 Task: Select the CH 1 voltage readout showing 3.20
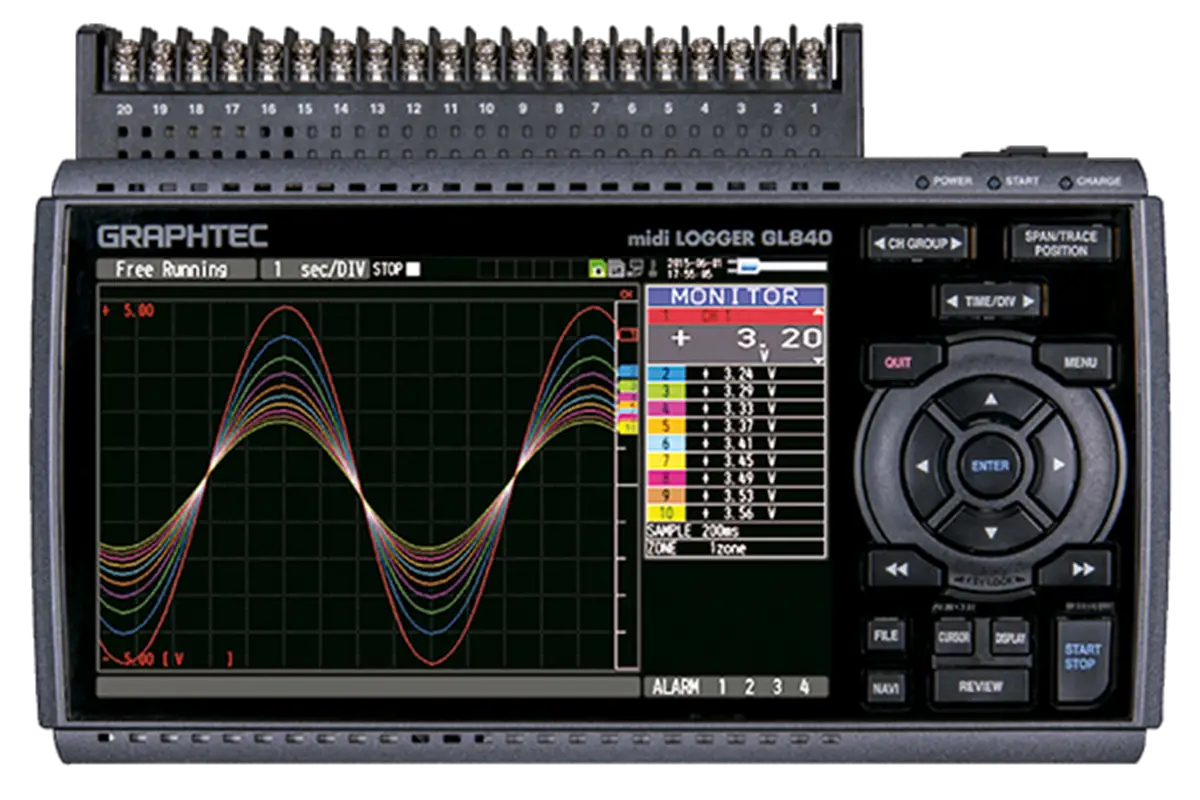pyautogui.click(x=735, y=343)
